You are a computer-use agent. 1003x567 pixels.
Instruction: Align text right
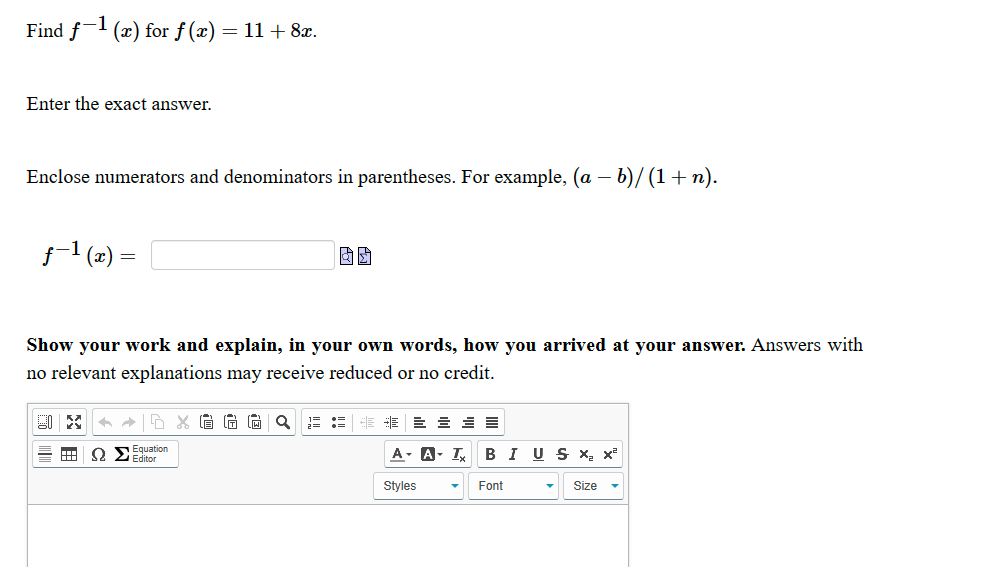(x=468, y=422)
